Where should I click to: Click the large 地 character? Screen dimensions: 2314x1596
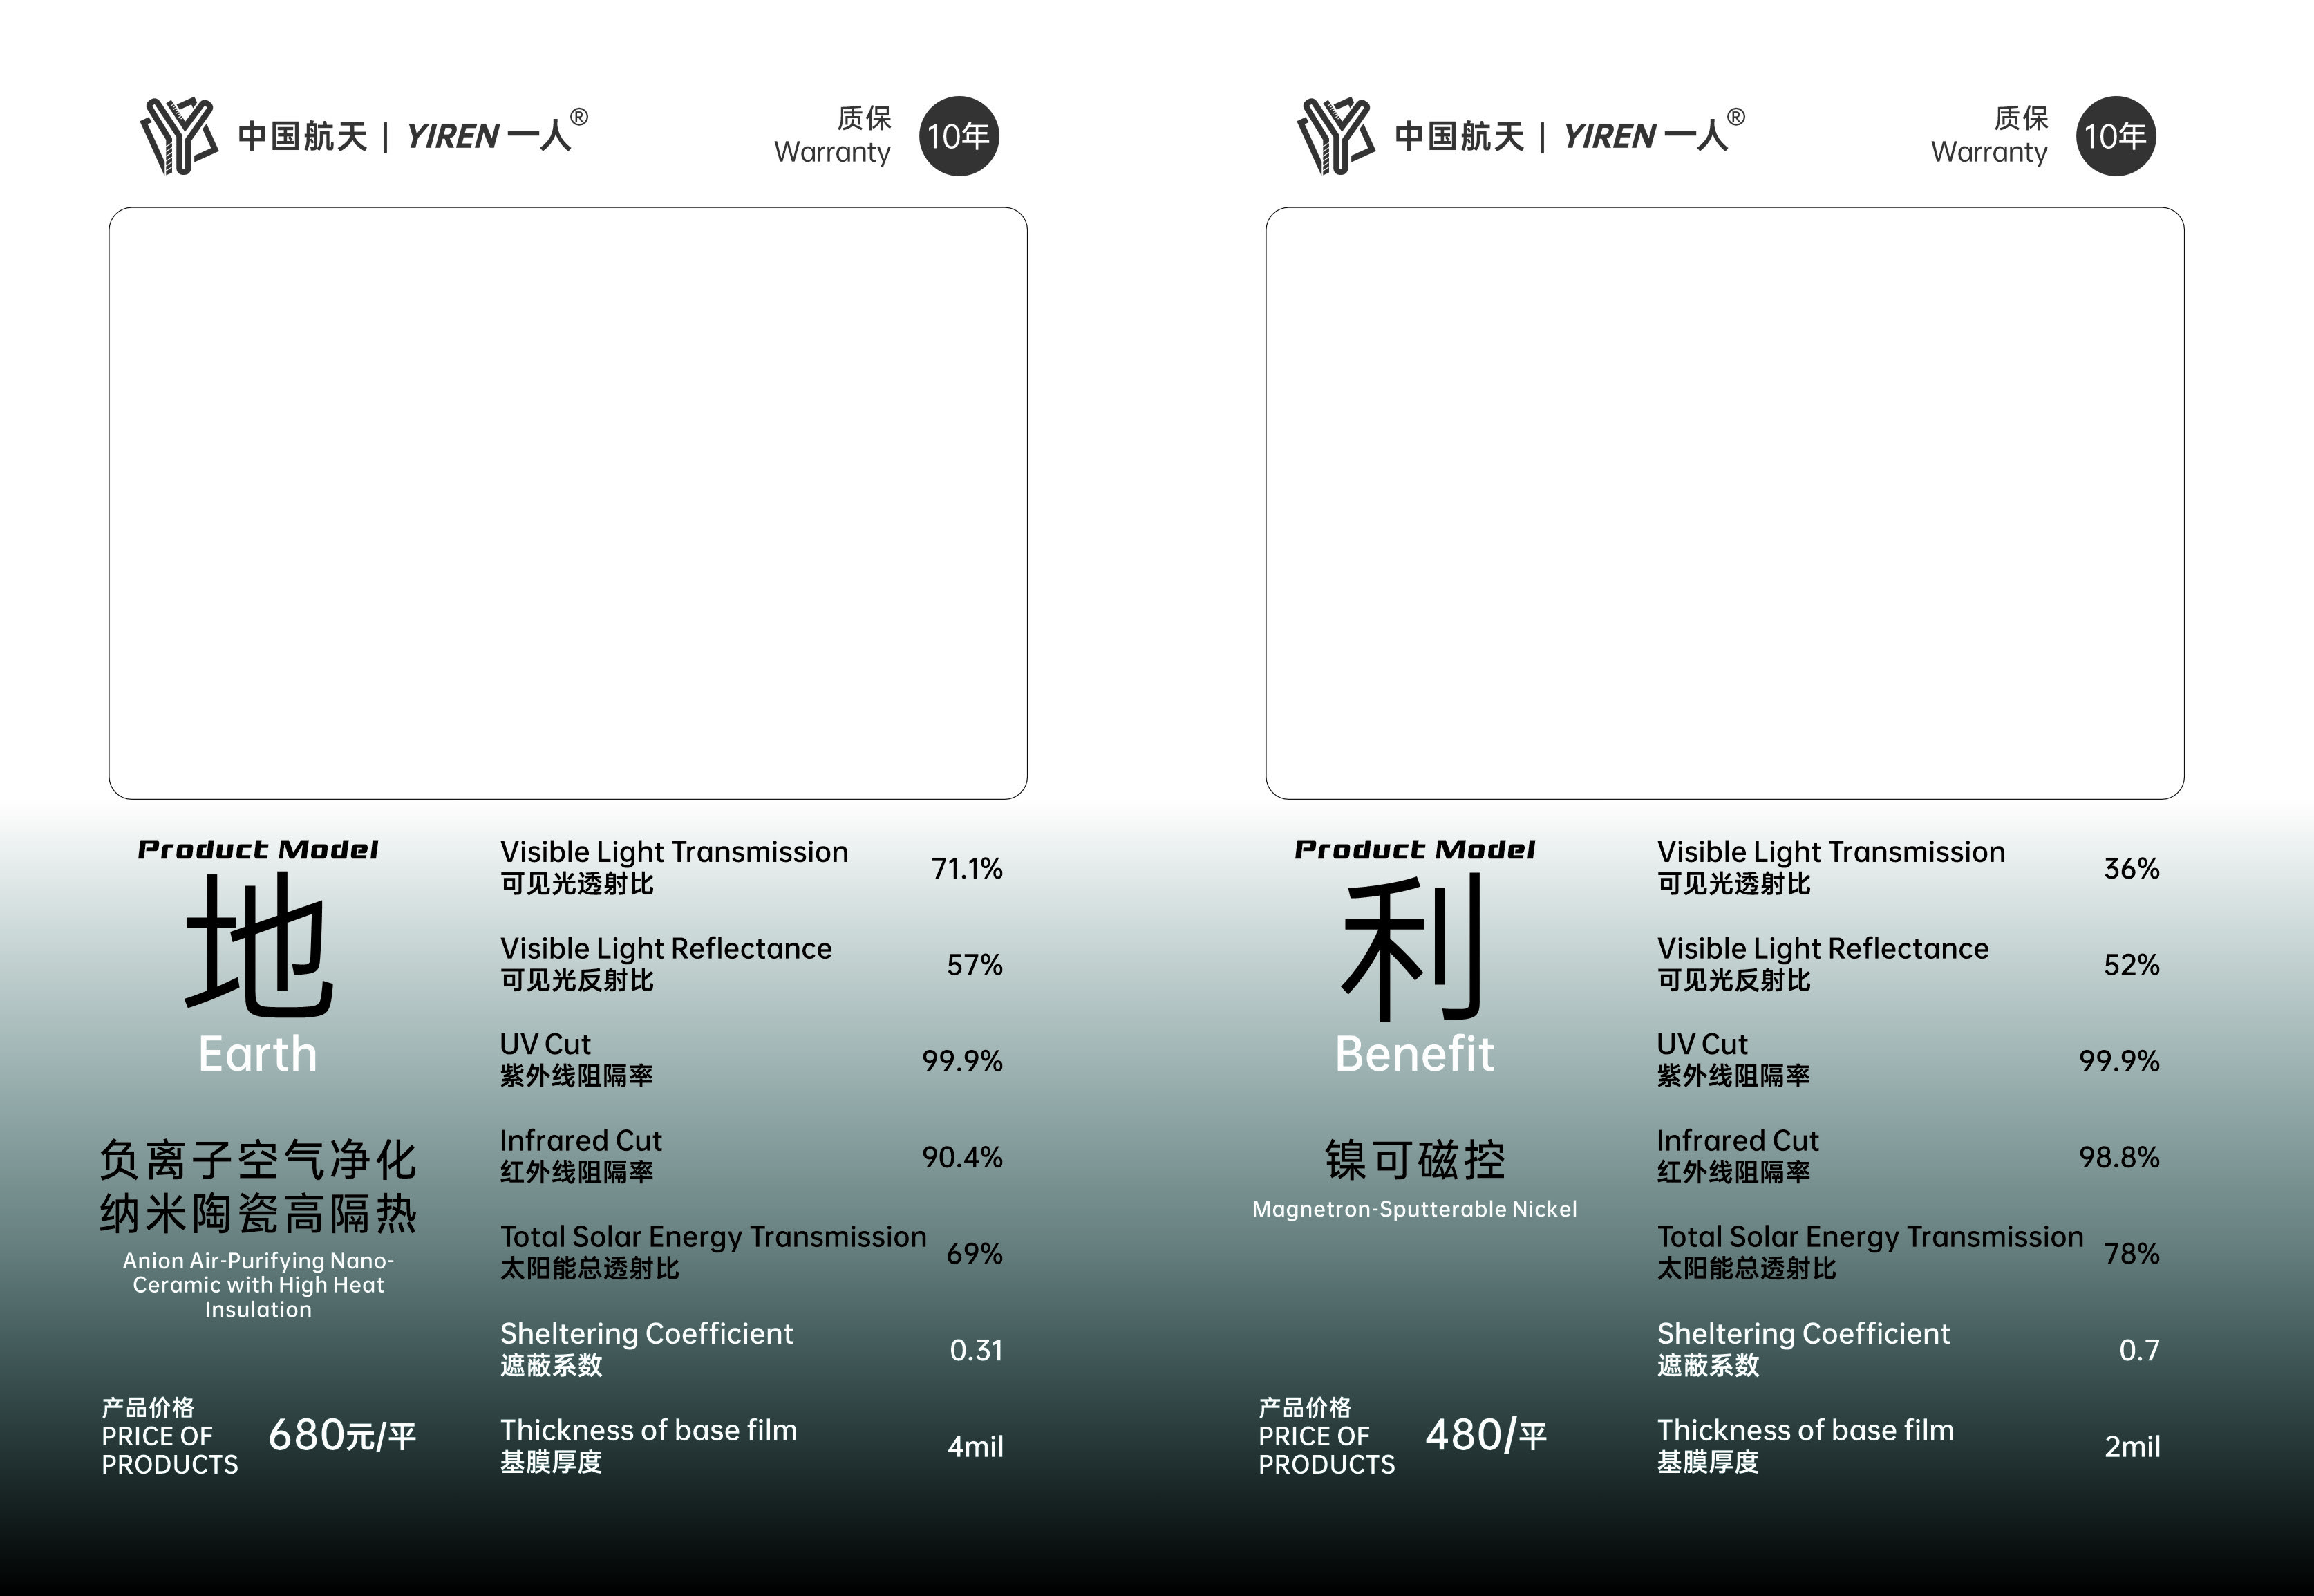click(258, 945)
